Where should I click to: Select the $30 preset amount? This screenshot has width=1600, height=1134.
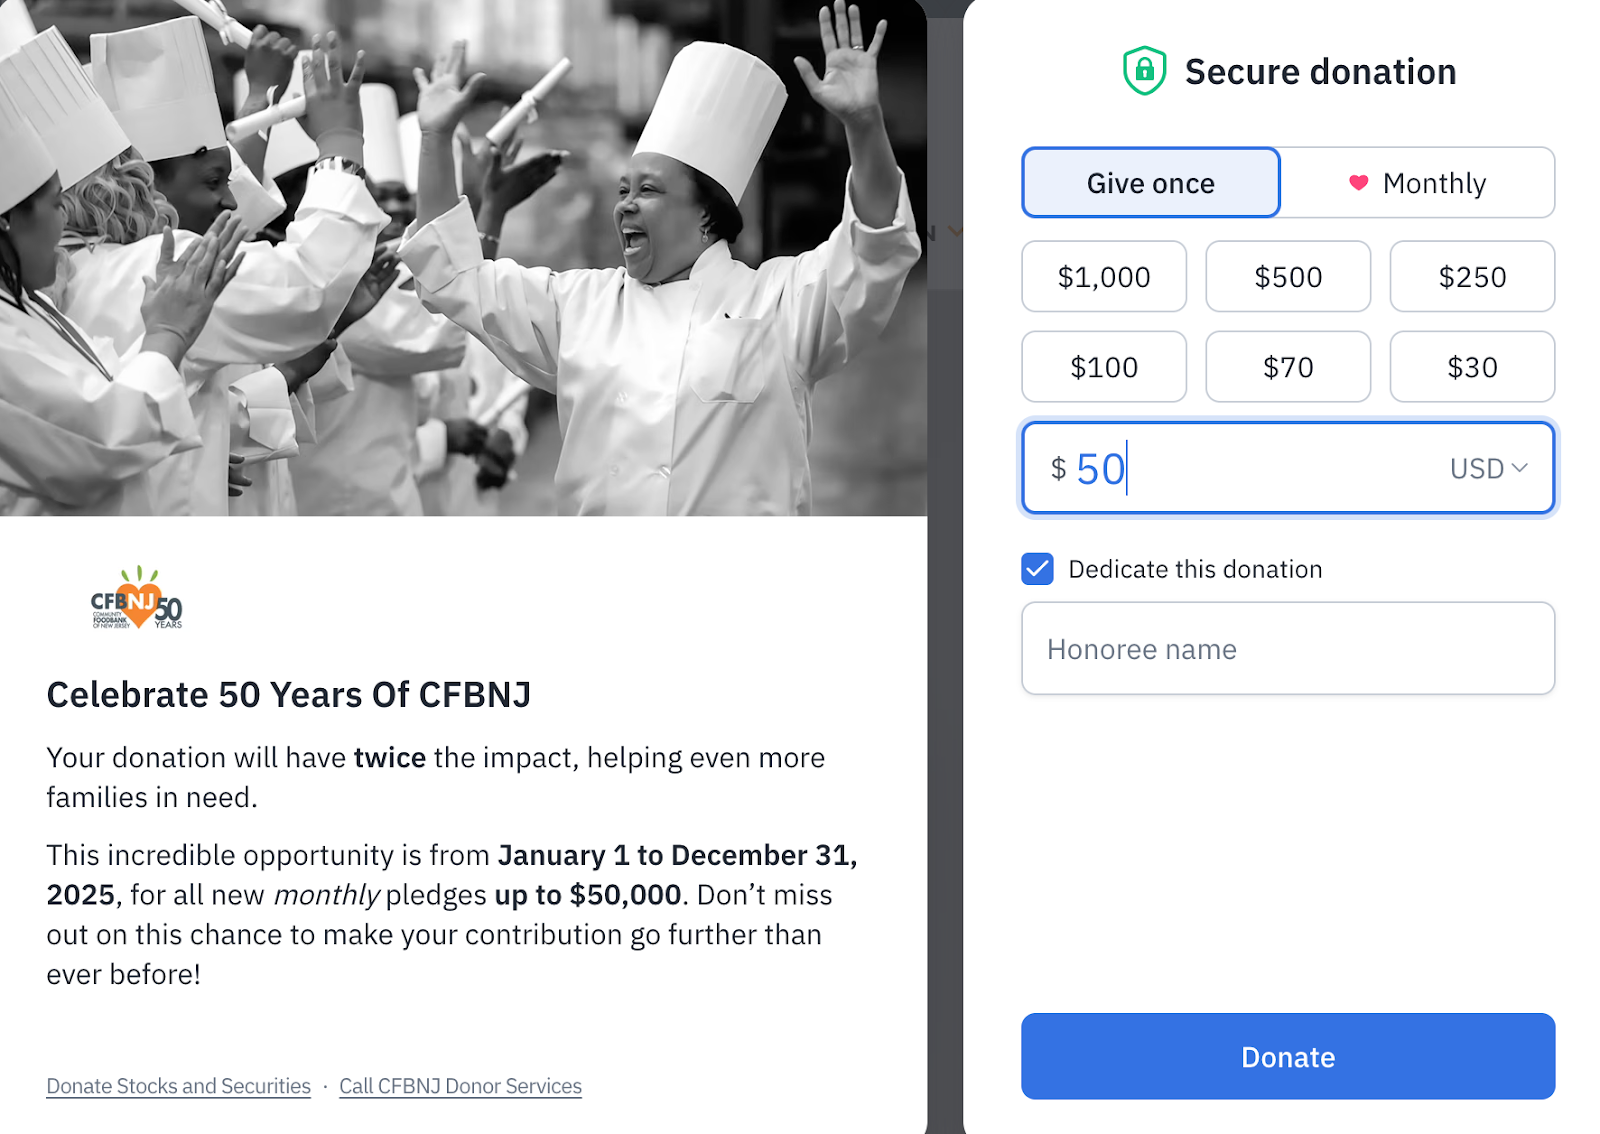coord(1472,367)
